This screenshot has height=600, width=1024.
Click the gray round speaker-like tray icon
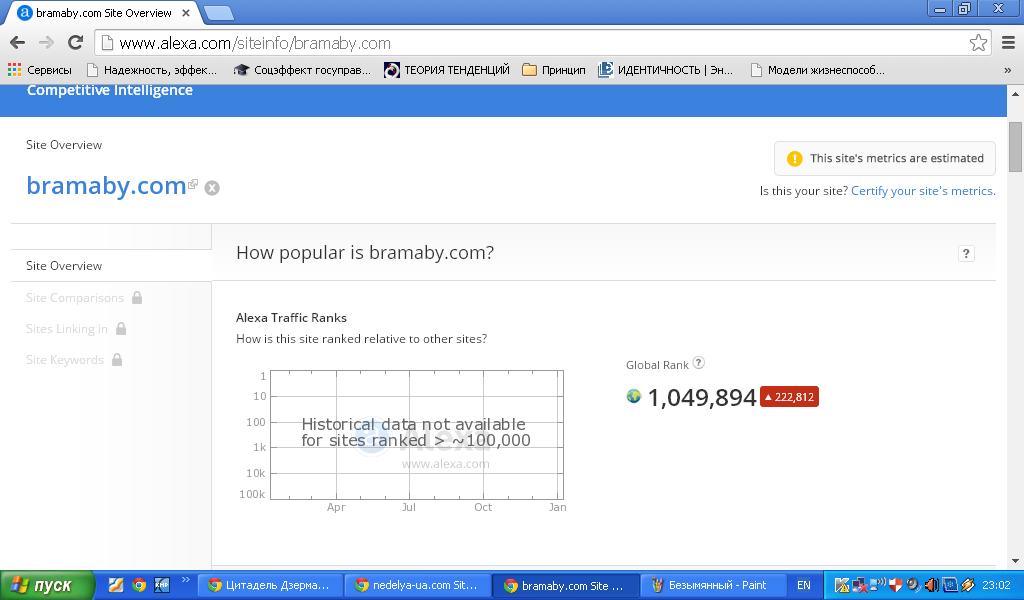coord(913,585)
